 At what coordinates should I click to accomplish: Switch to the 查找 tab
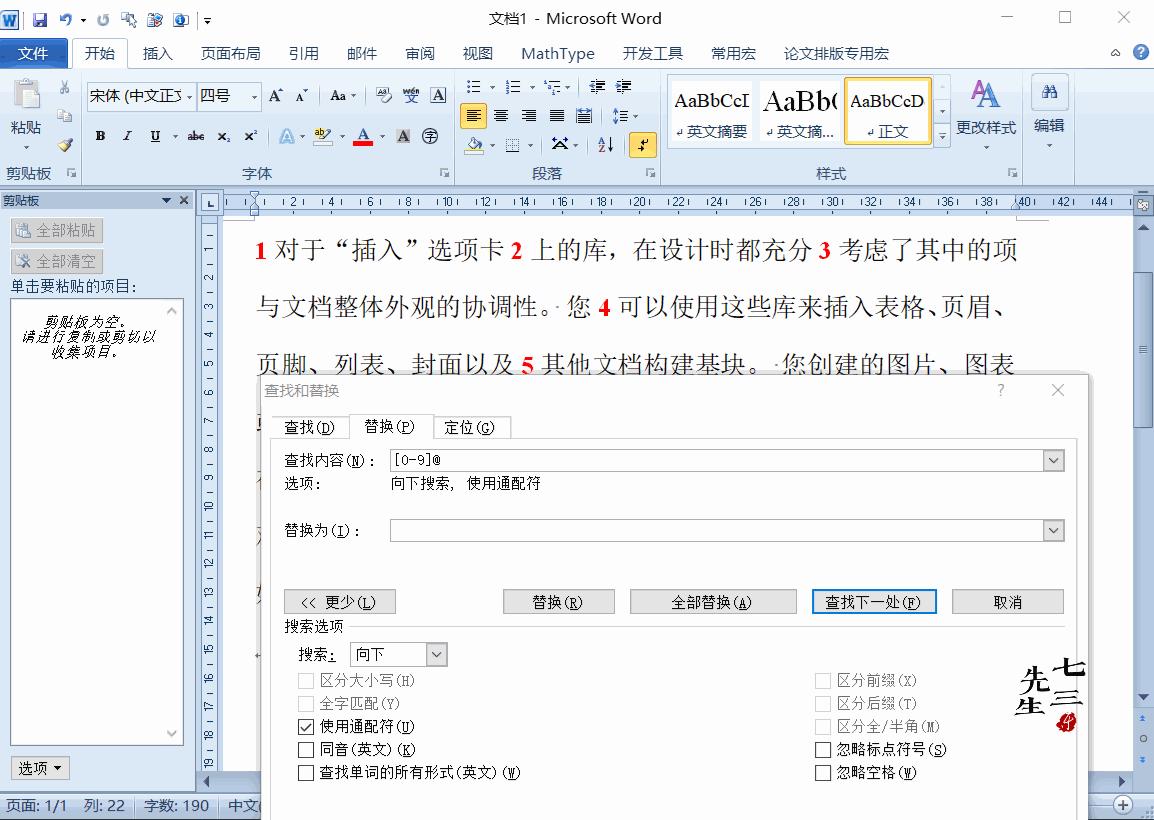tap(310, 427)
